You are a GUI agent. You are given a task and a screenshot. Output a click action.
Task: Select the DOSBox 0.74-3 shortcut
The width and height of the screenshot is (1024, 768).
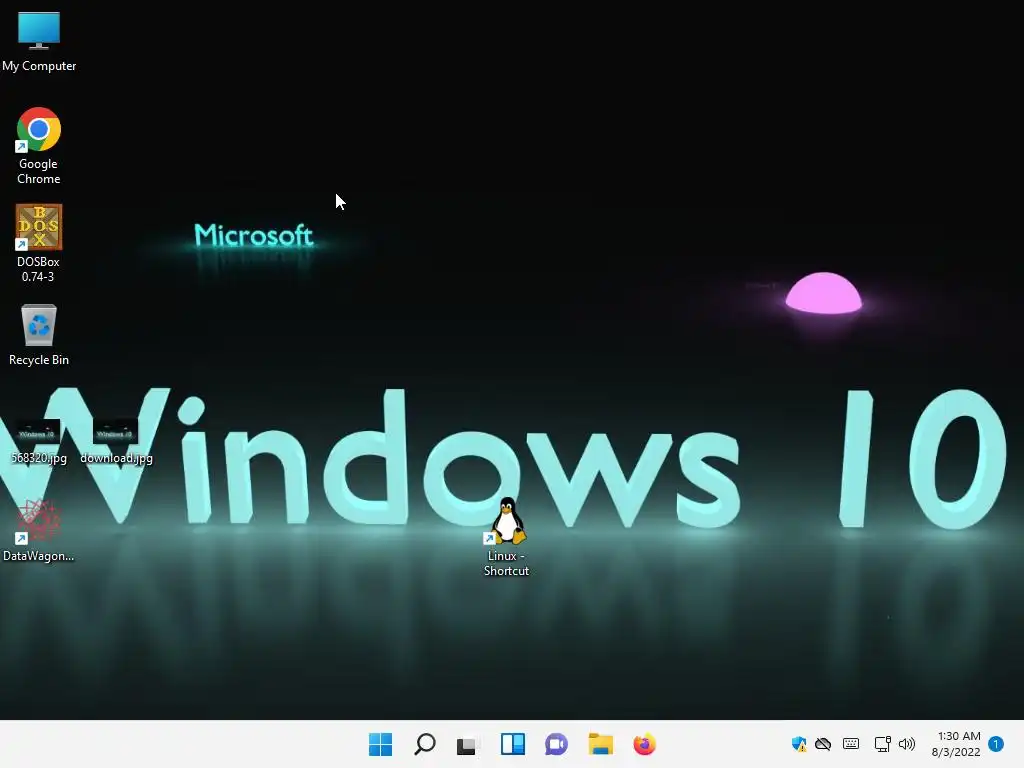coord(39,243)
